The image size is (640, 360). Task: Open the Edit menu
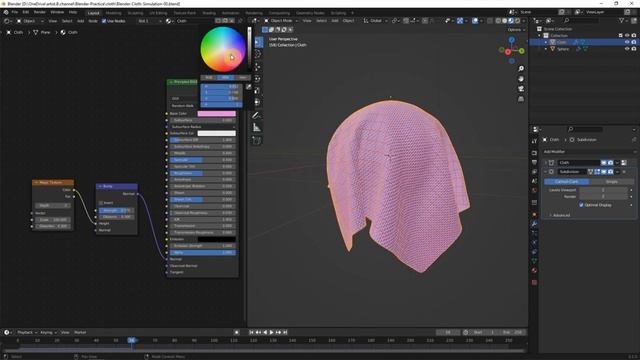coord(26,12)
